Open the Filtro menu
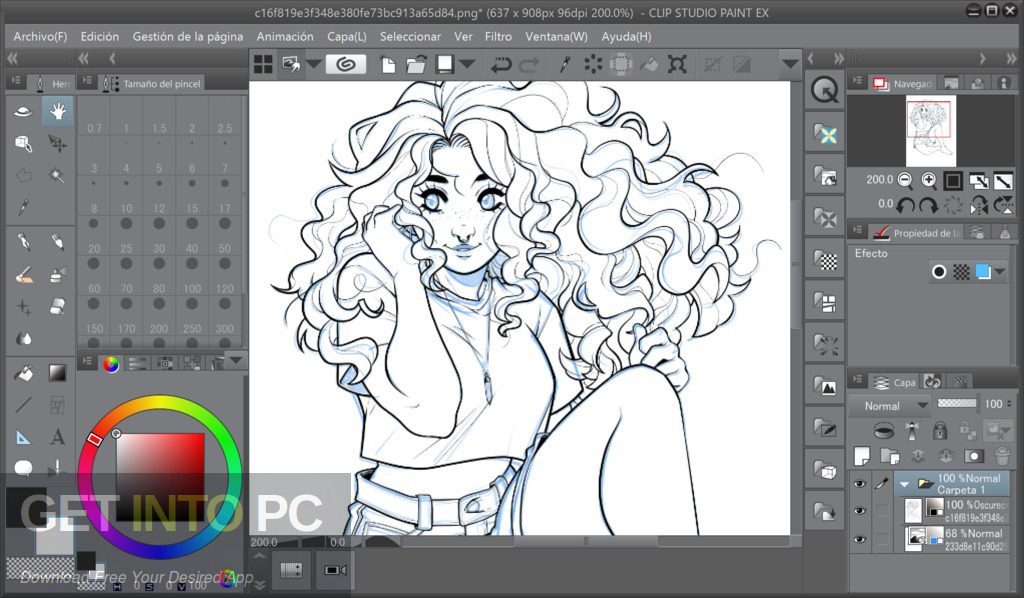The image size is (1024, 598). click(x=498, y=36)
